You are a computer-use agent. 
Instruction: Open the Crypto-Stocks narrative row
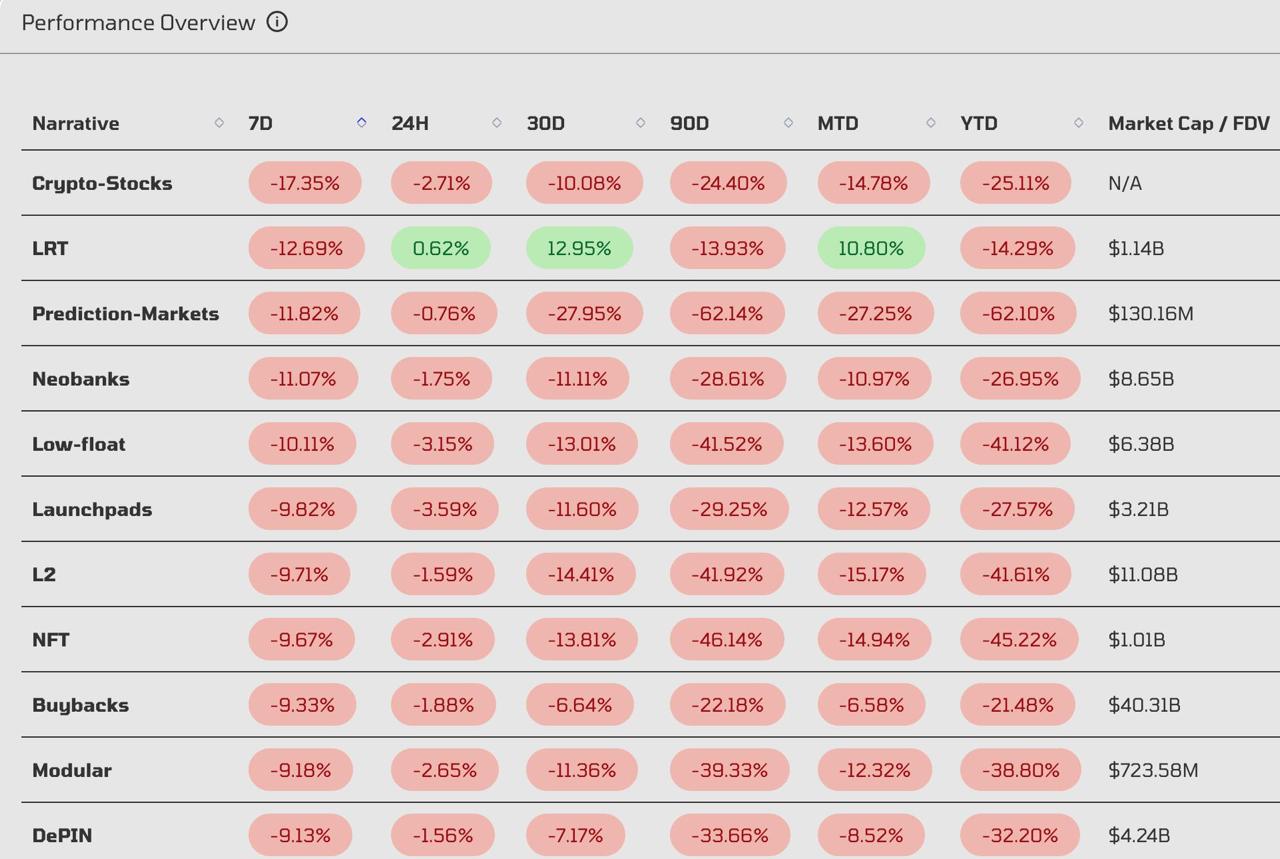click(x=102, y=183)
